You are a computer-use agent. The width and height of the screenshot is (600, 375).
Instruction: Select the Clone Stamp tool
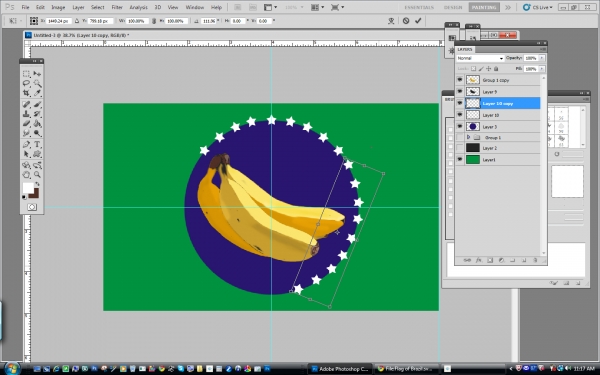pyautogui.click(x=26, y=114)
